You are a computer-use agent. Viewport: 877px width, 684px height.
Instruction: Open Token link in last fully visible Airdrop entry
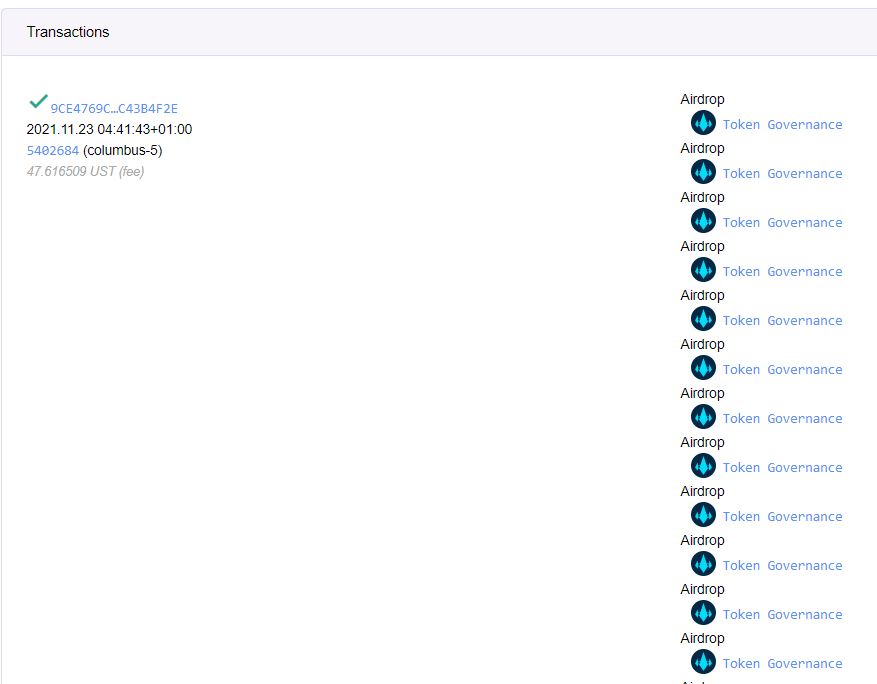[x=741, y=664]
